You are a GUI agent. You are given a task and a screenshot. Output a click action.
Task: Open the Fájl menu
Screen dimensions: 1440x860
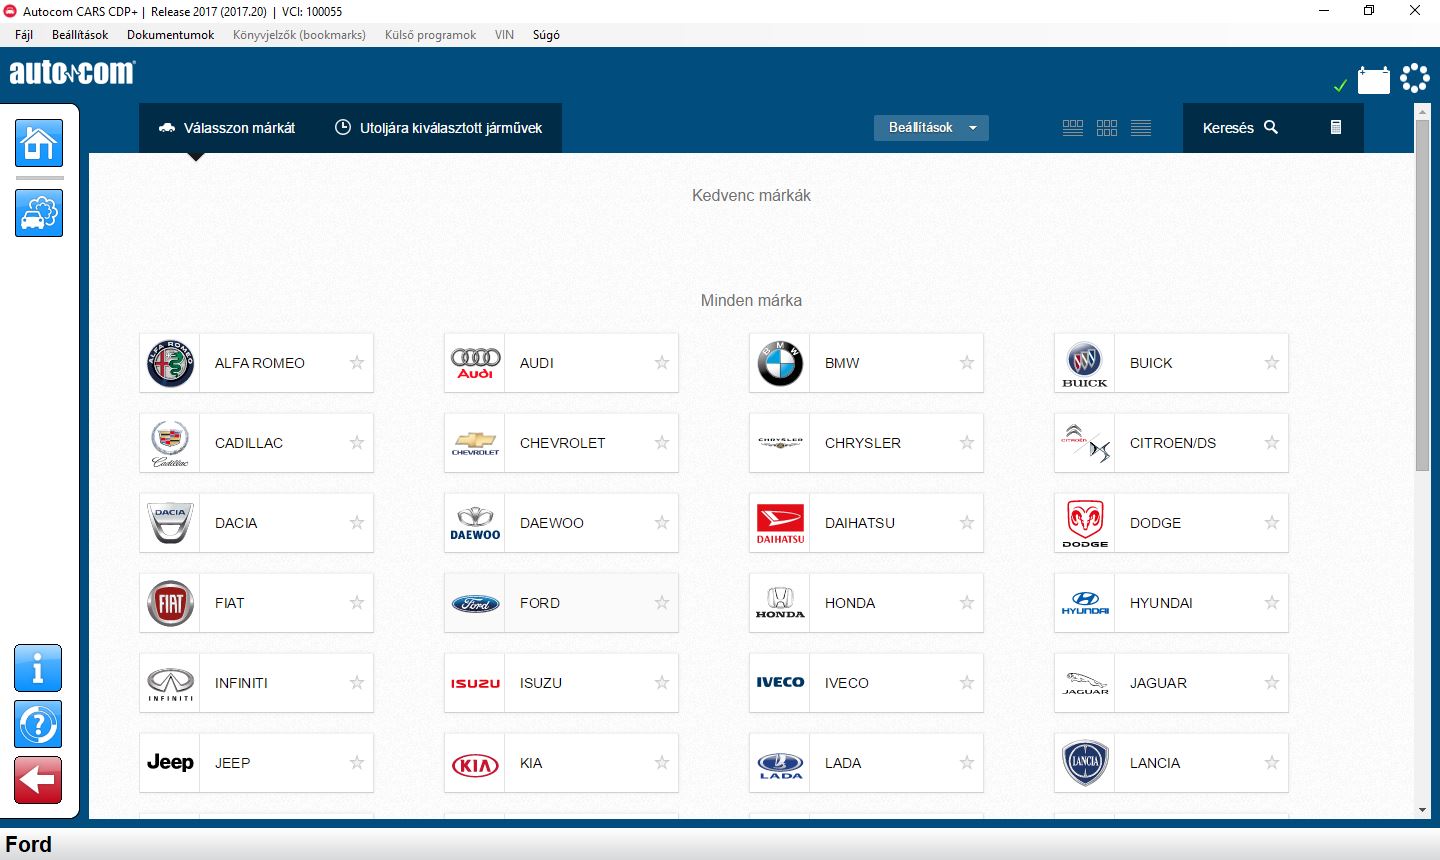24,35
